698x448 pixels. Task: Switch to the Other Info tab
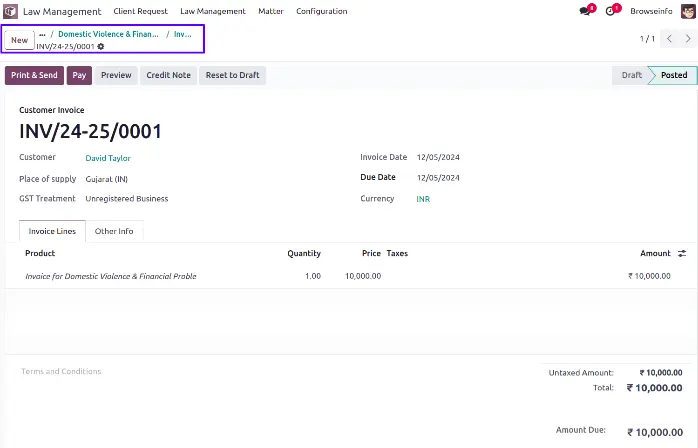114,231
